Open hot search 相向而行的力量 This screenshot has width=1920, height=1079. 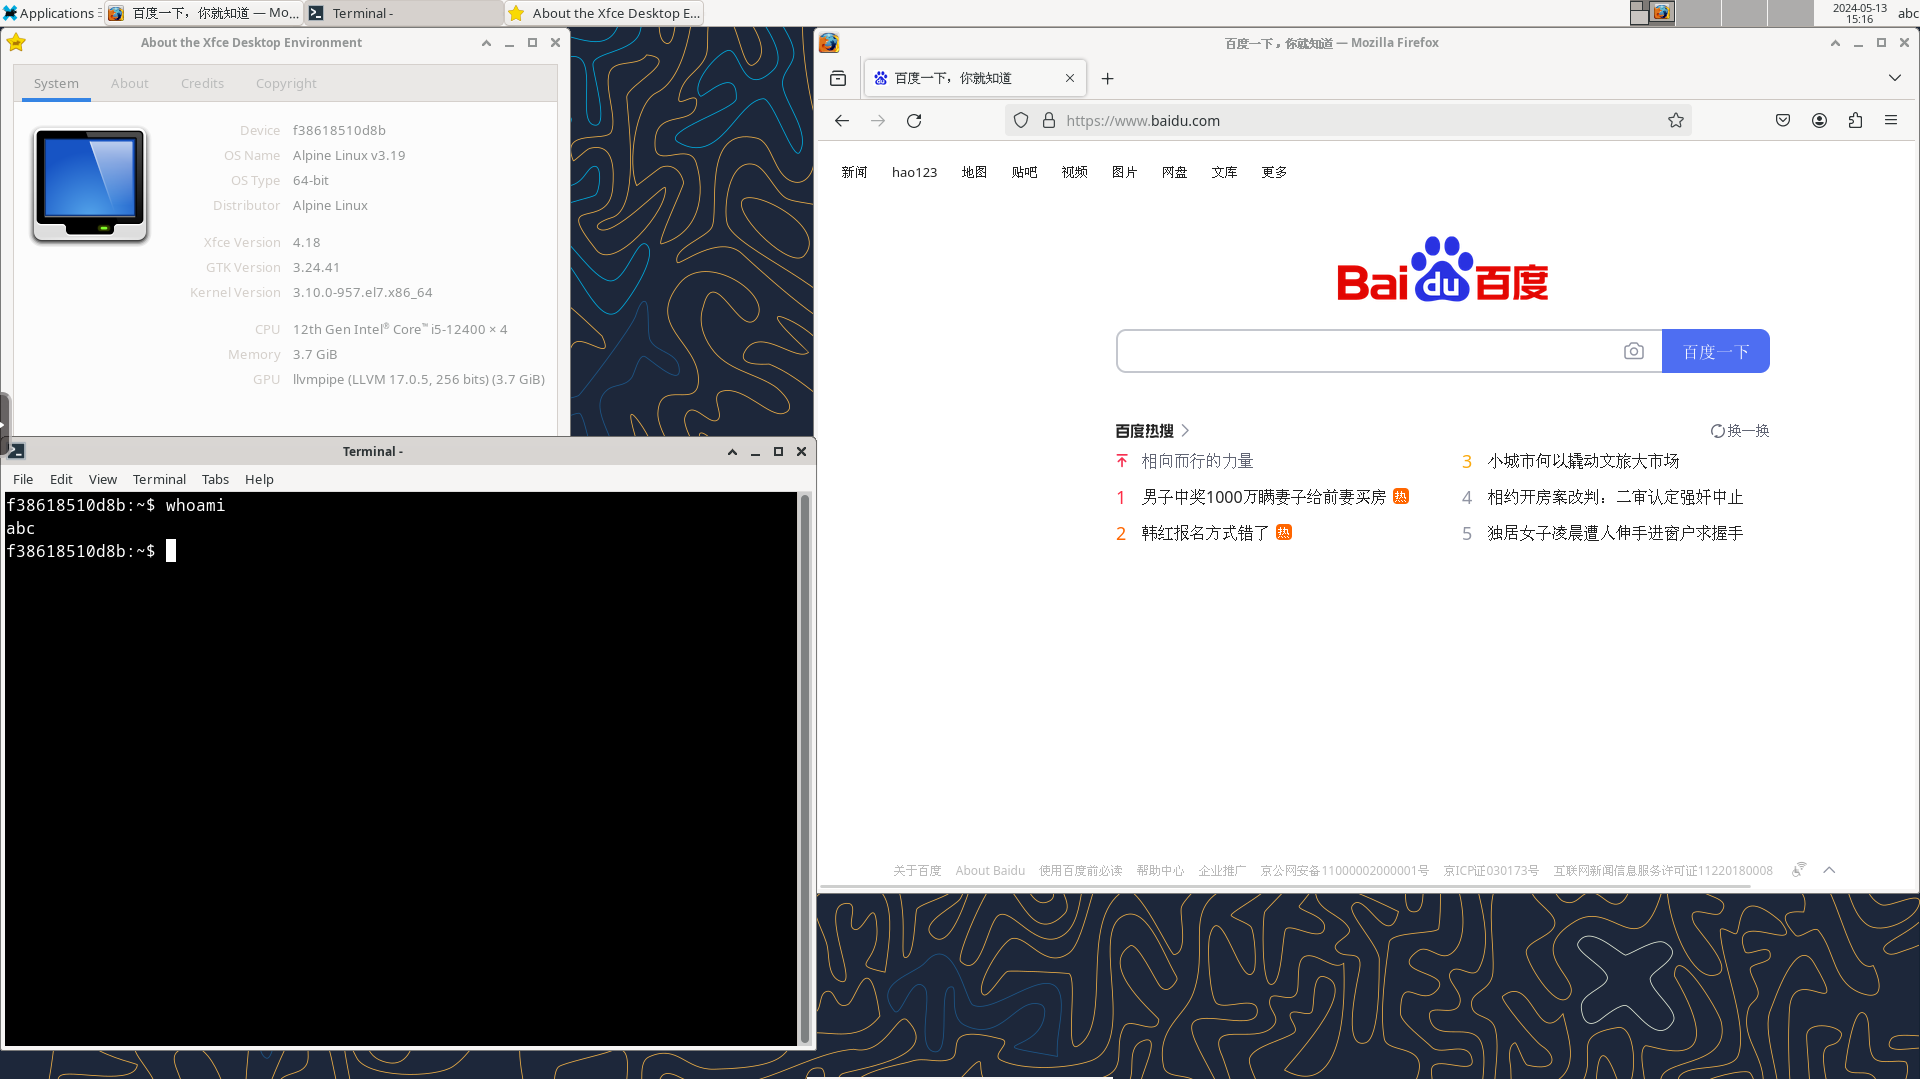tap(1197, 461)
